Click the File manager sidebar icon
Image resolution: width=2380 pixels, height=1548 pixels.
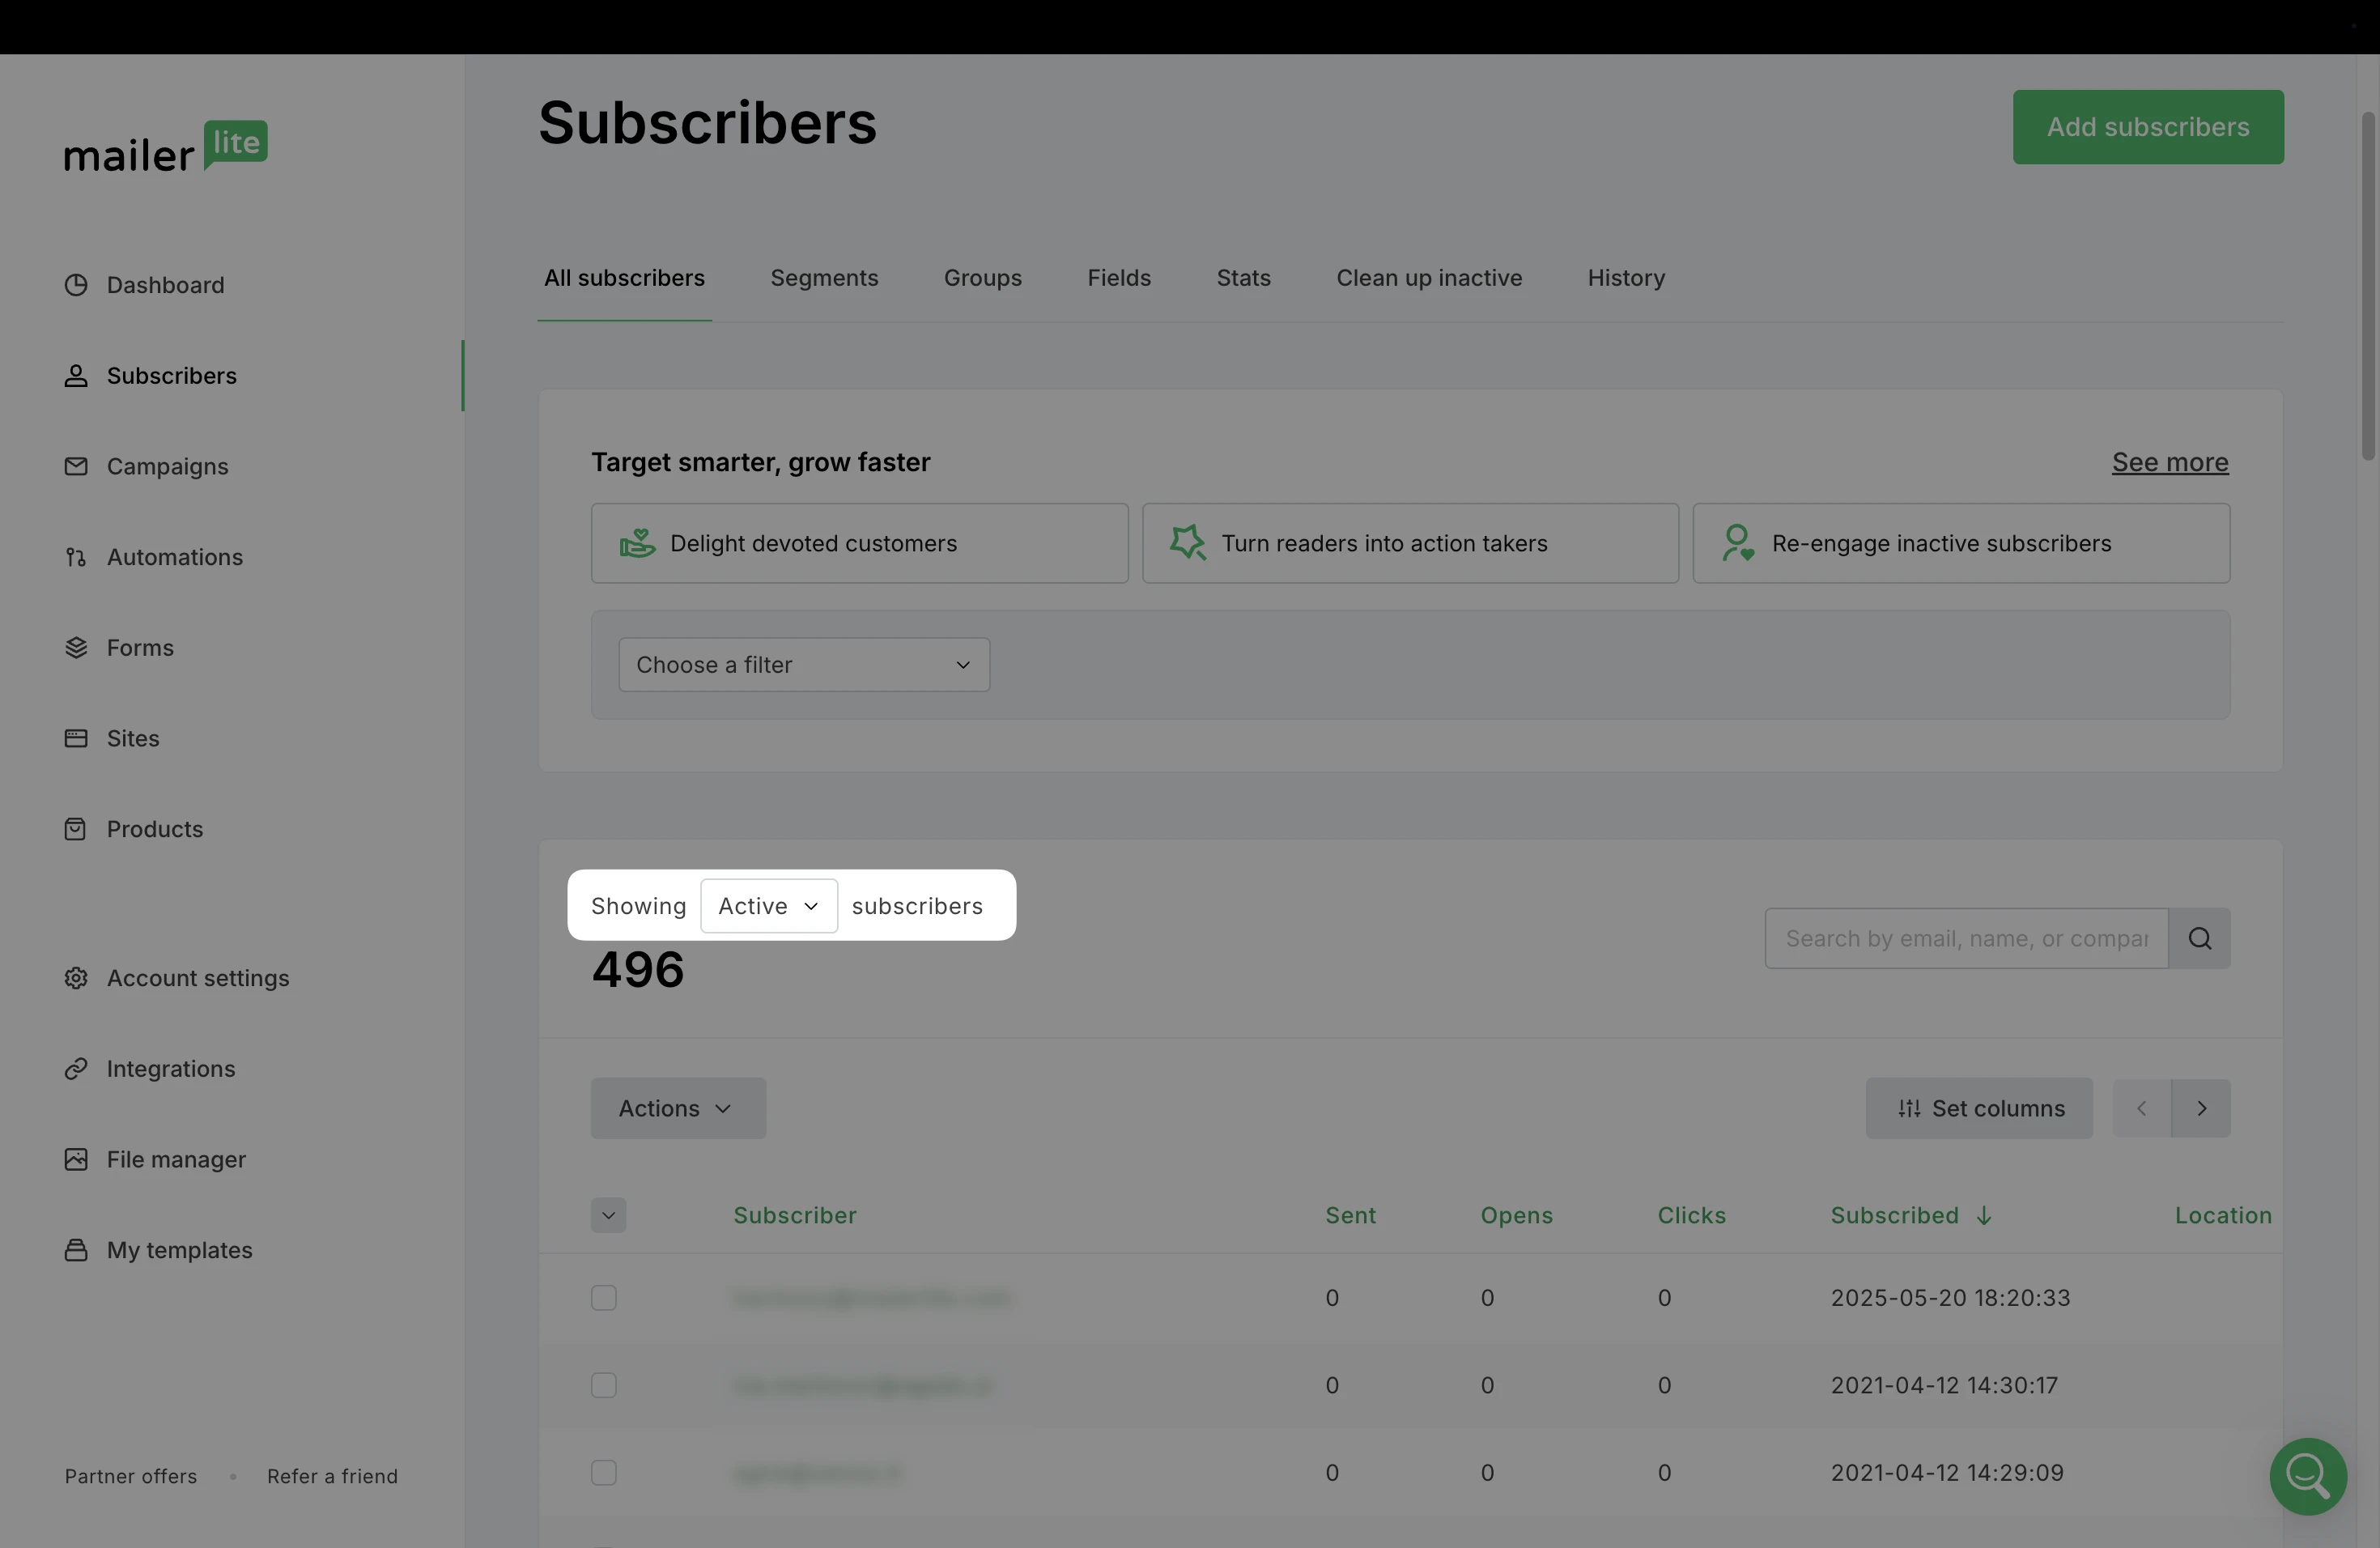76,1159
